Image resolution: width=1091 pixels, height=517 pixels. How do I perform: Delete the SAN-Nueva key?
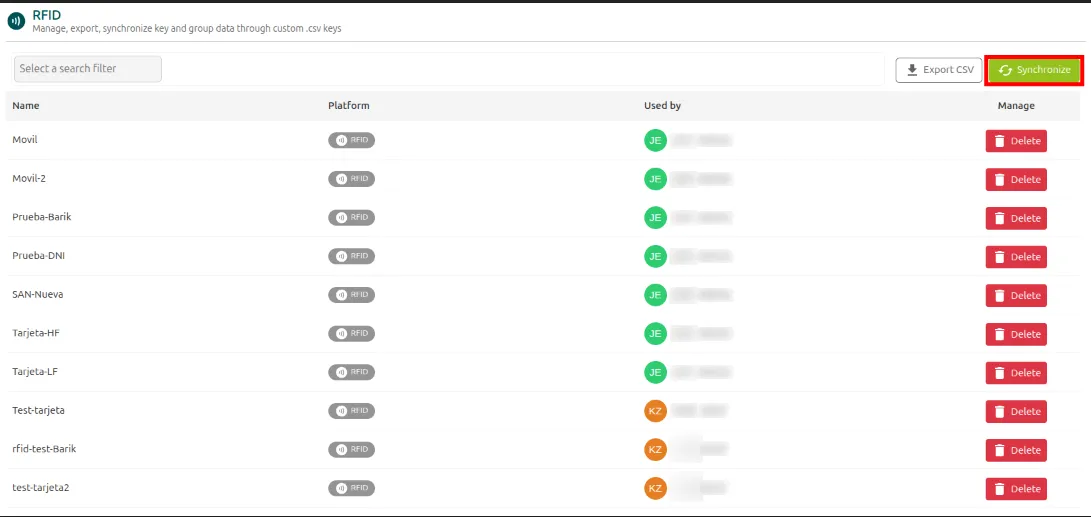tap(1016, 295)
